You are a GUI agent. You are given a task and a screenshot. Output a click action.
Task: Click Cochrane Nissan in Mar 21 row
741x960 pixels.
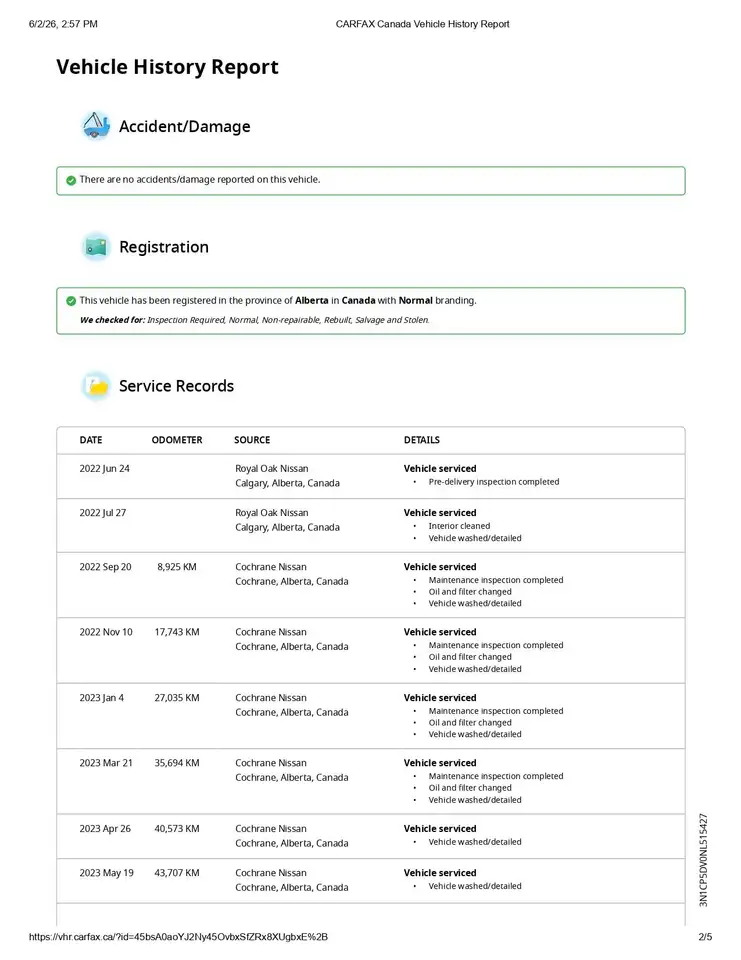pyautogui.click(x=271, y=763)
